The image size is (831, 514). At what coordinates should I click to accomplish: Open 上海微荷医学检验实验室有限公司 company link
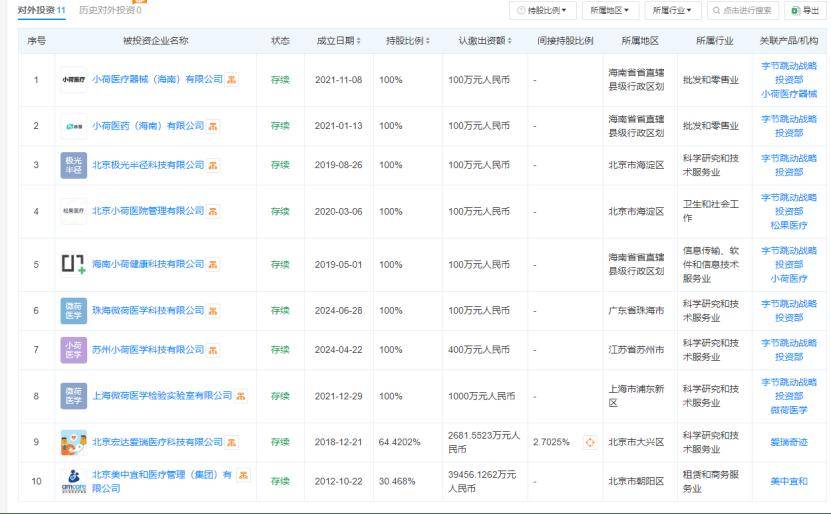click(x=162, y=395)
